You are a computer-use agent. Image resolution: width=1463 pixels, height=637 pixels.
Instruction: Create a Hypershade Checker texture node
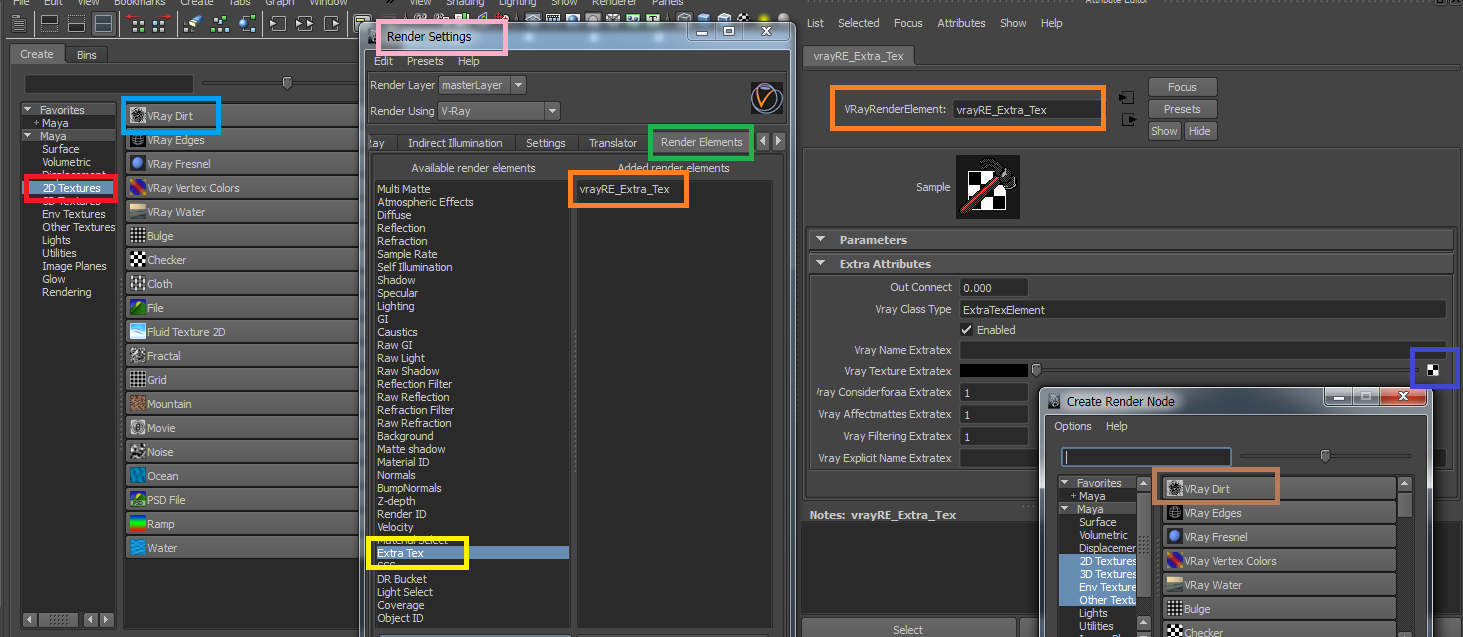coord(241,260)
